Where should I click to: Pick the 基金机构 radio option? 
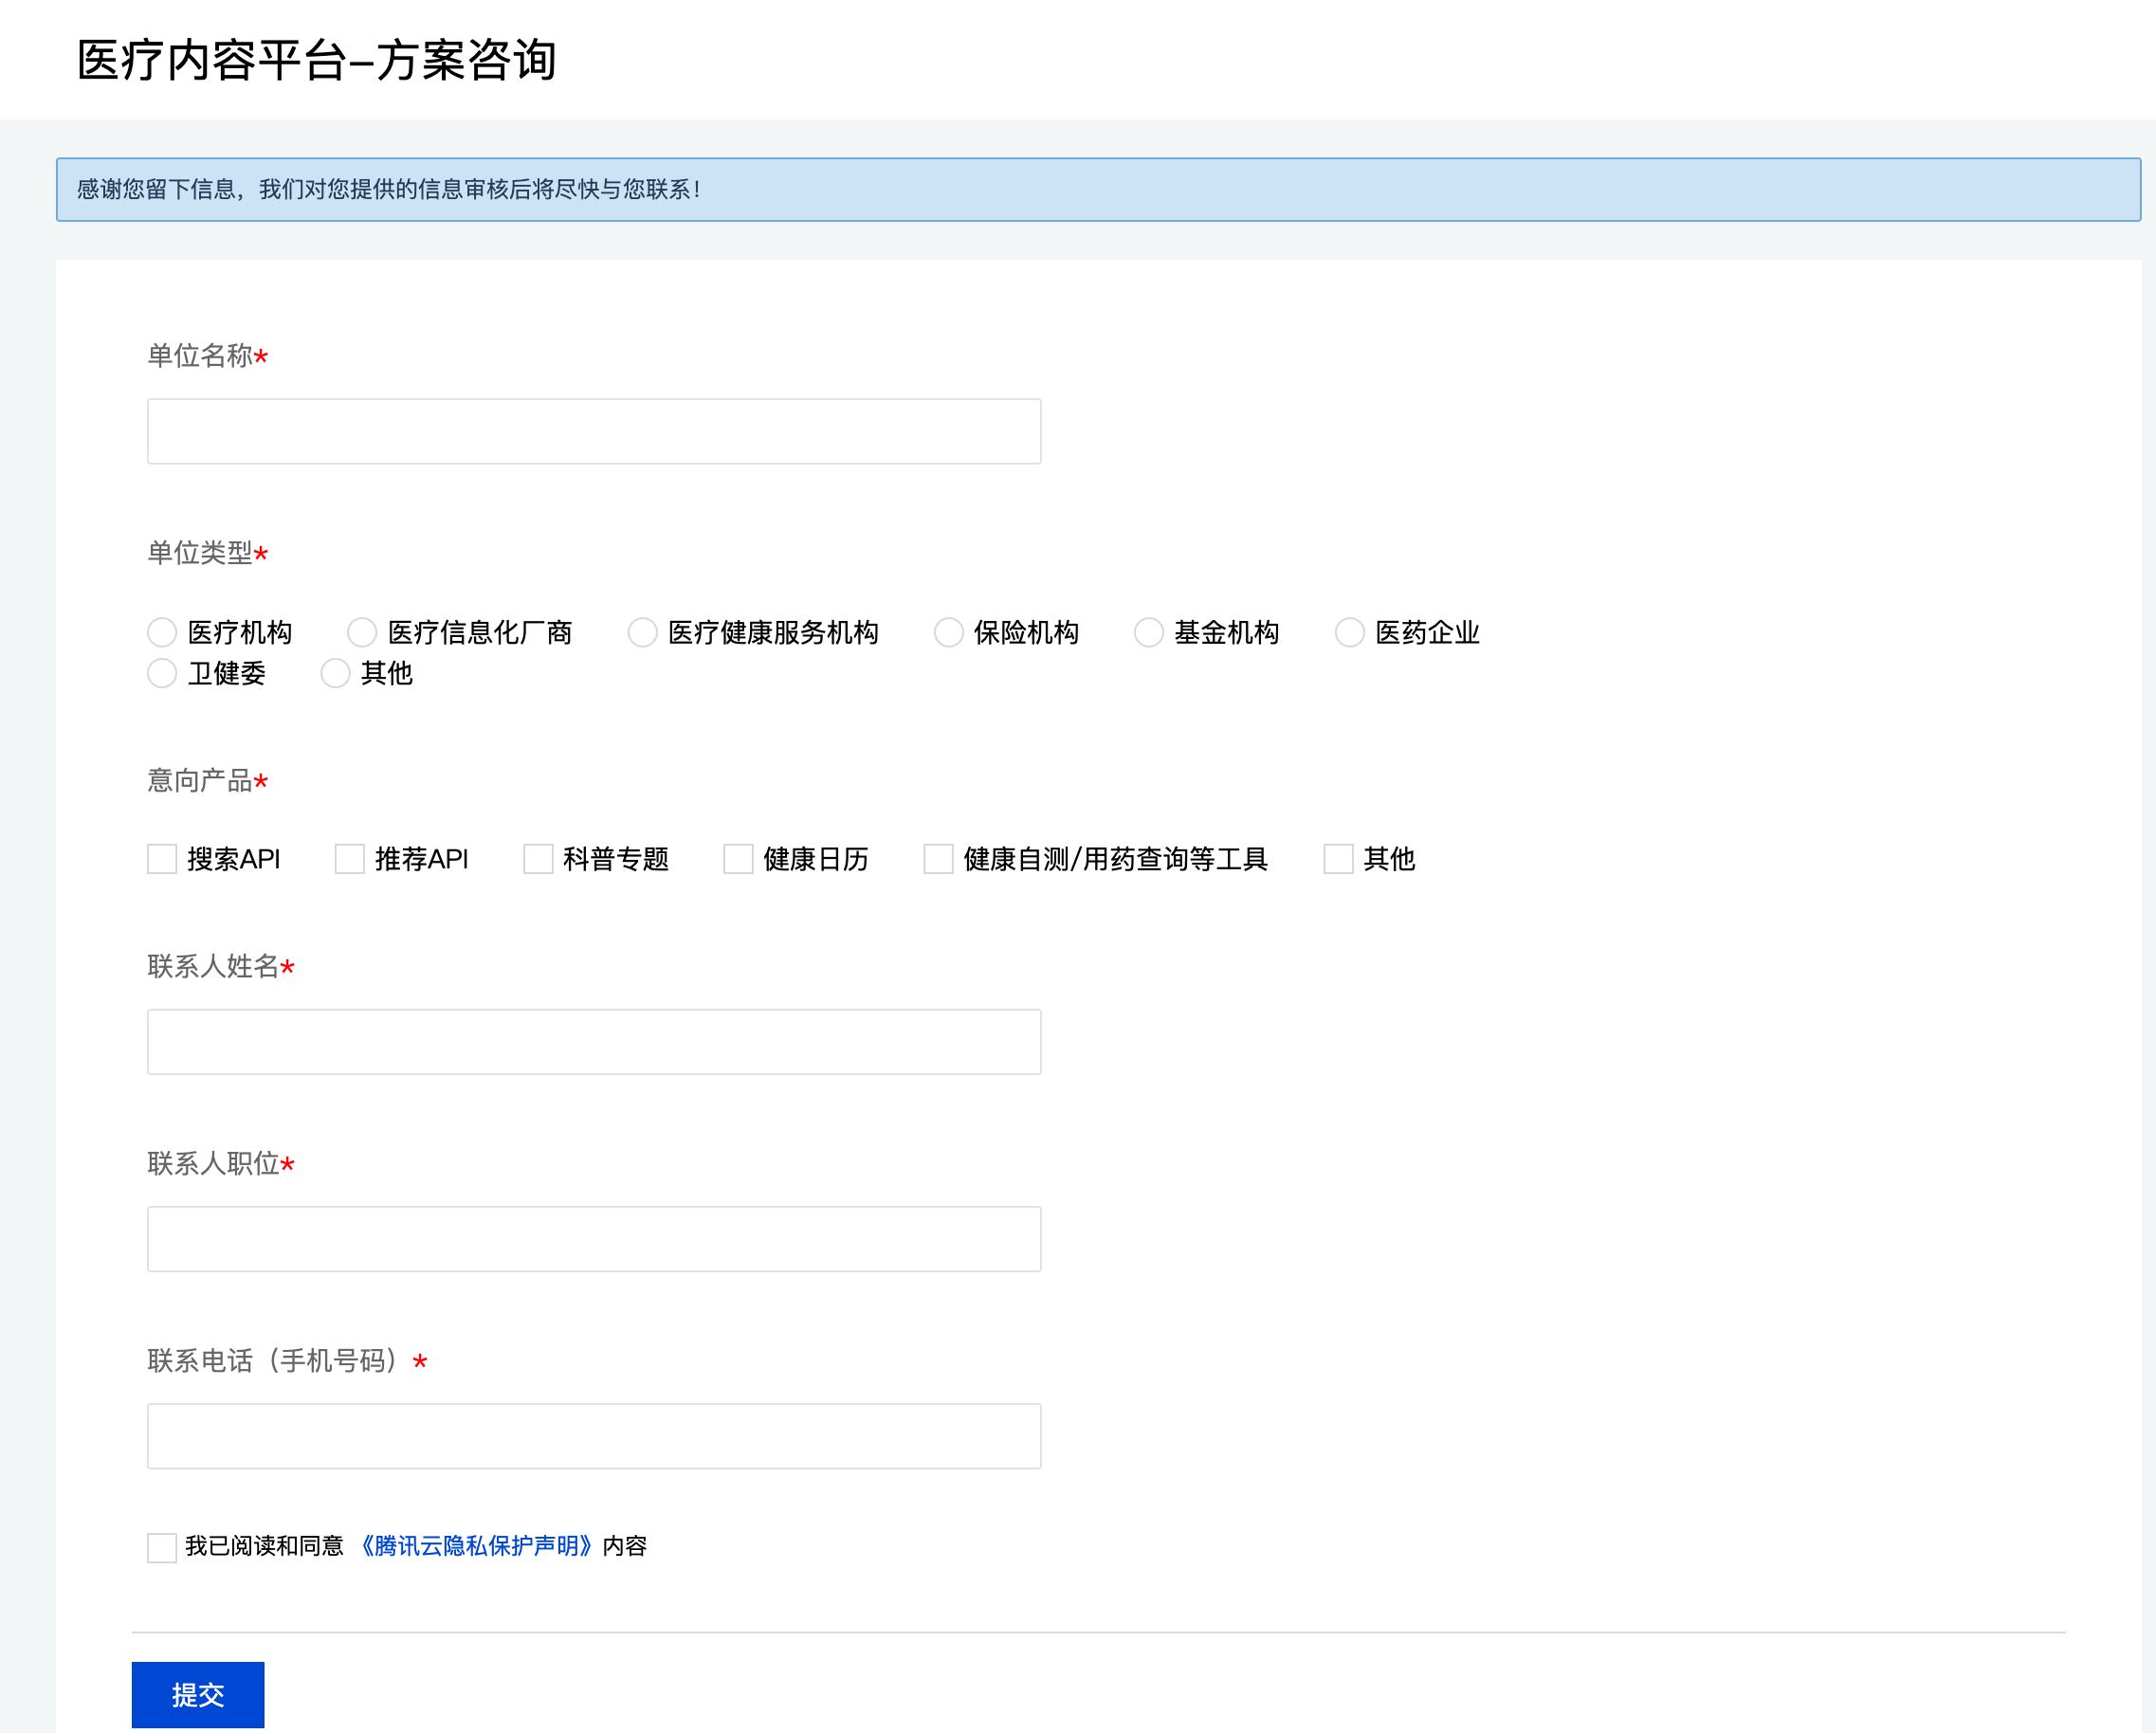pos(1148,632)
